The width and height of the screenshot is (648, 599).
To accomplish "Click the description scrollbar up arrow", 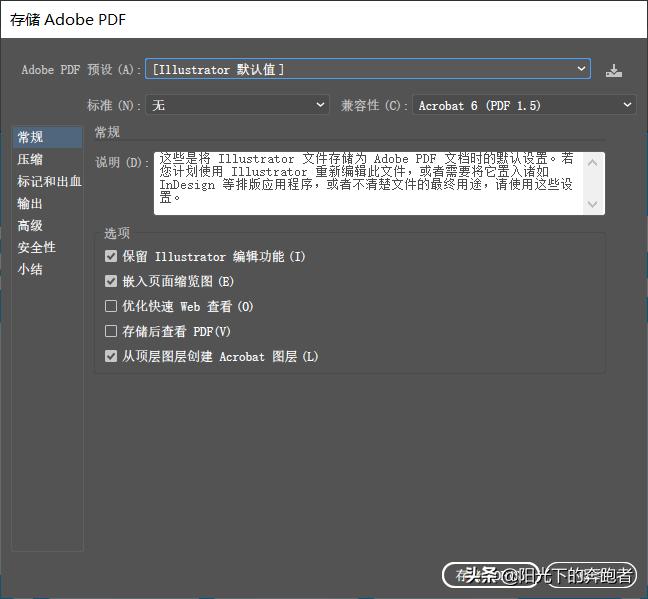I will point(593,162).
